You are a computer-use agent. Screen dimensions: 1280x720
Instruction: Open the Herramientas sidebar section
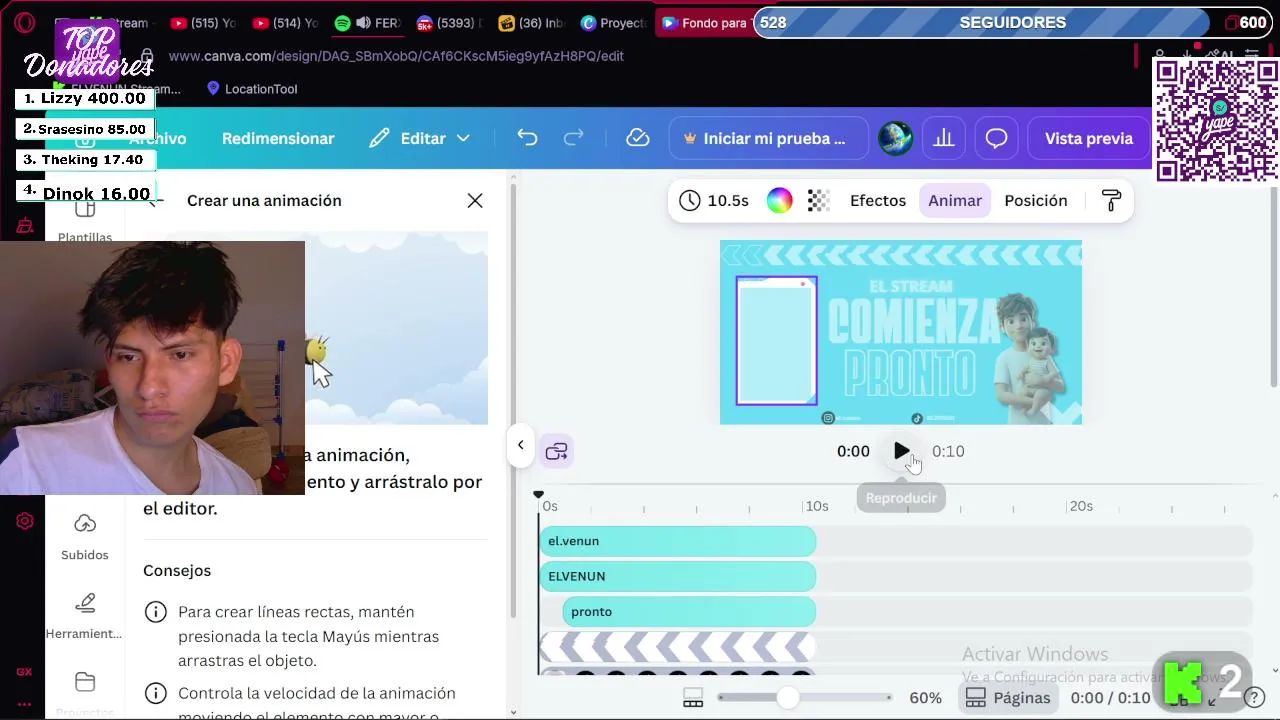tap(85, 615)
